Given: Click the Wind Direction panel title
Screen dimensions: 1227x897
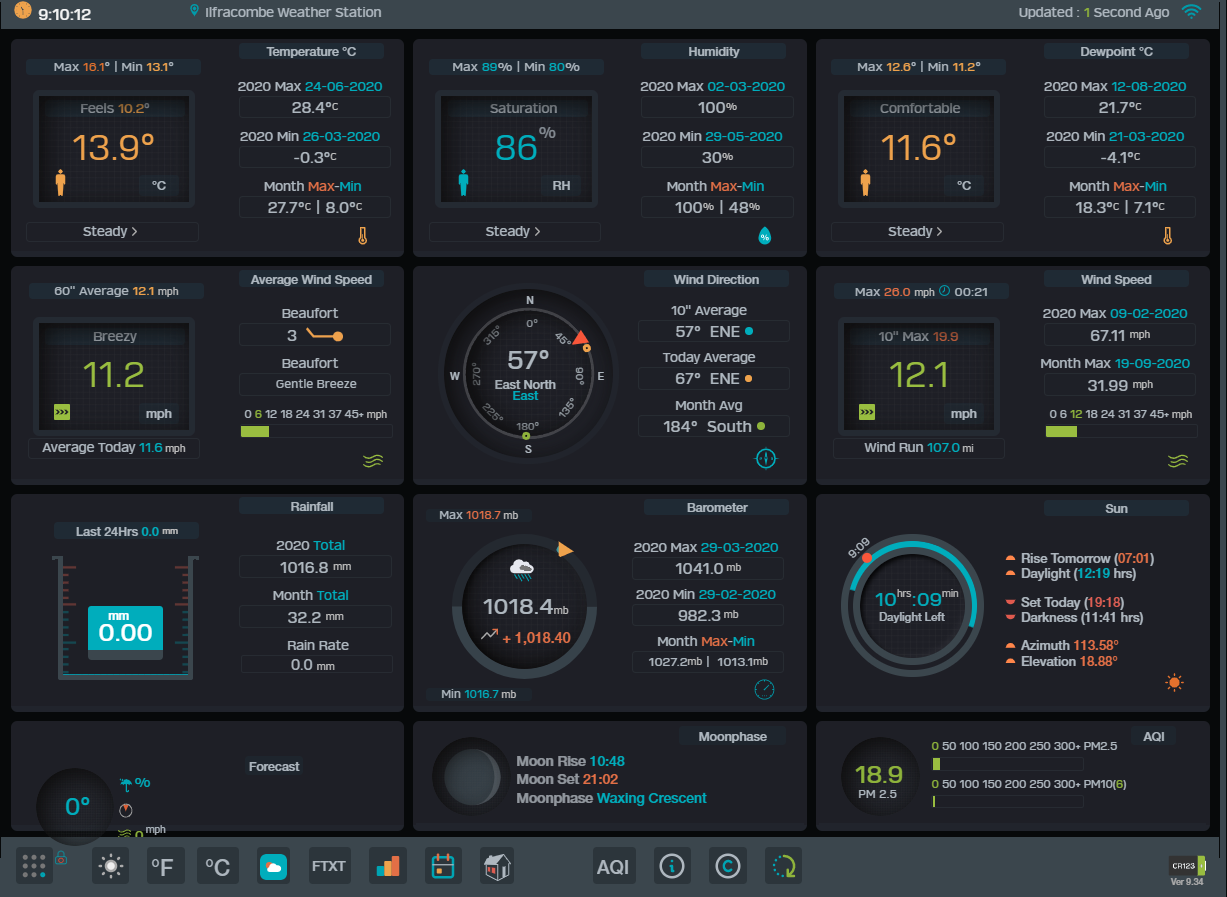Looking at the screenshot, I should coord(716,280).
